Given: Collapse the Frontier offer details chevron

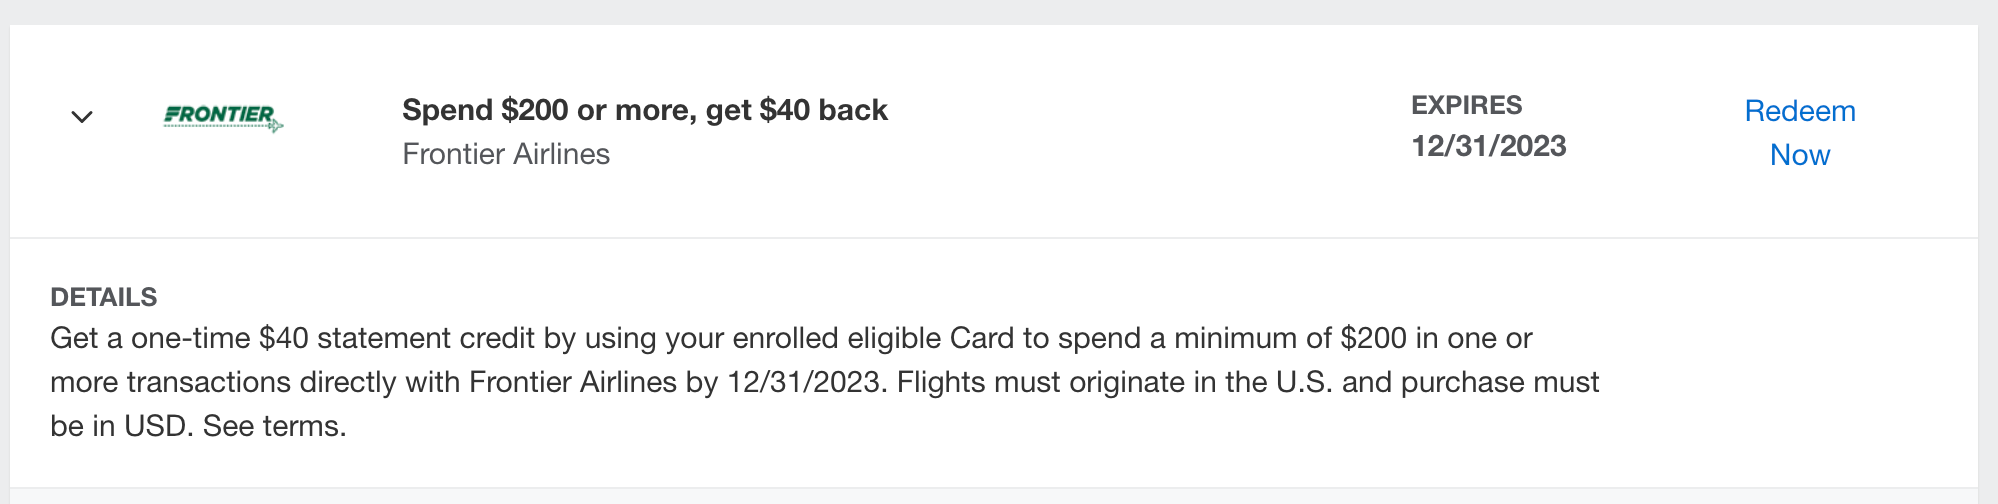Looking at the screenshot, I should click(x=82, y=117).
